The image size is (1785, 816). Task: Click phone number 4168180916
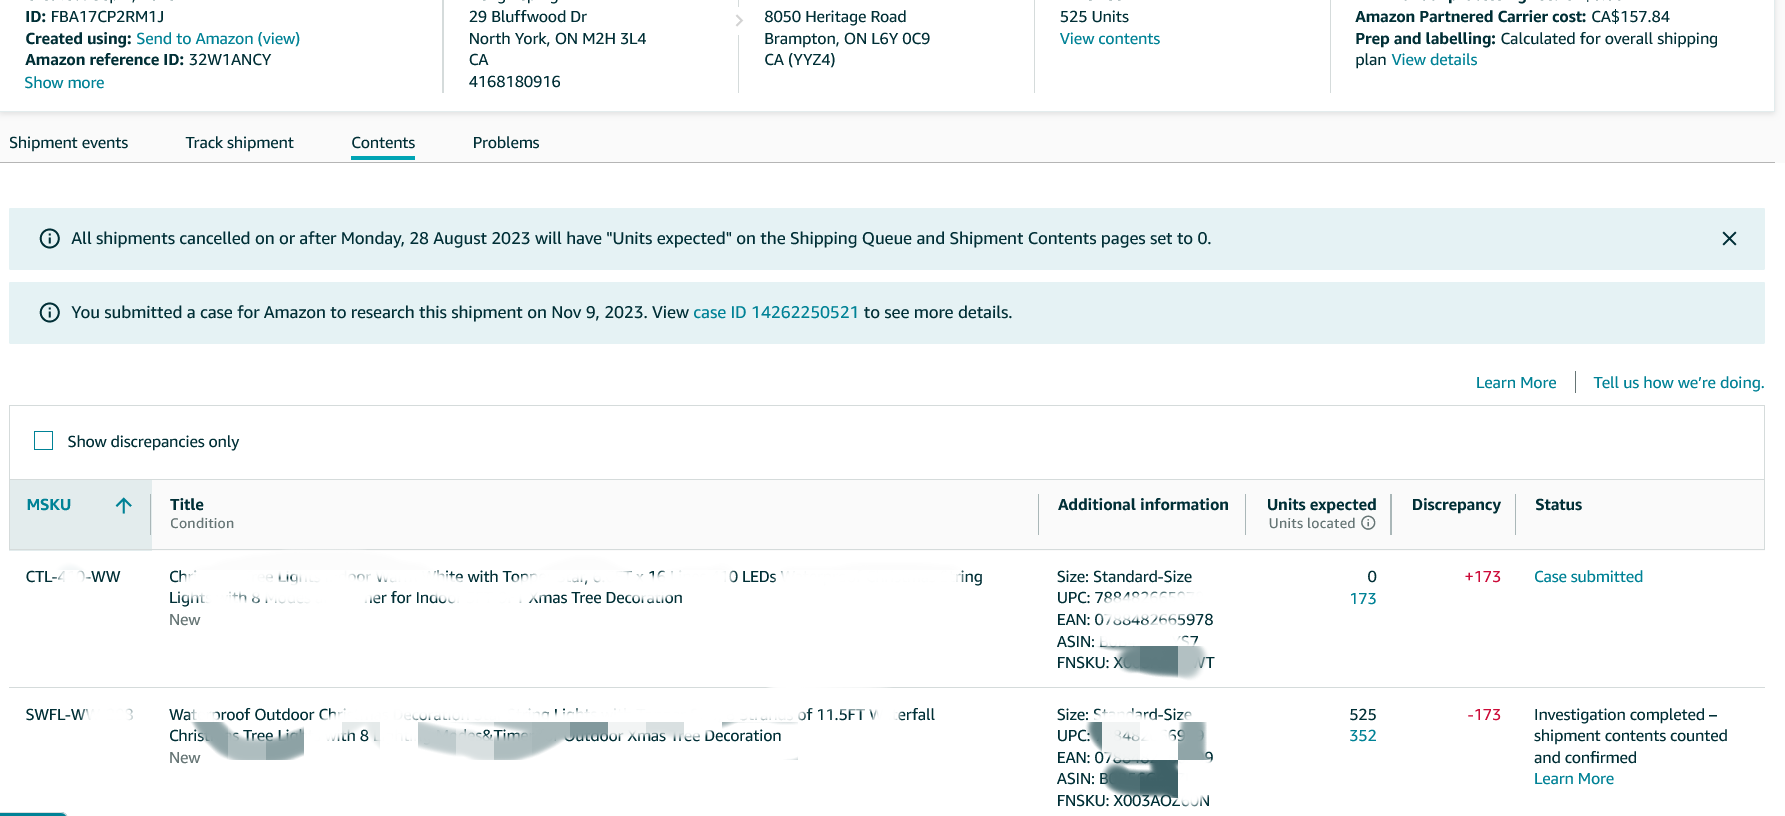pos(514,82)
